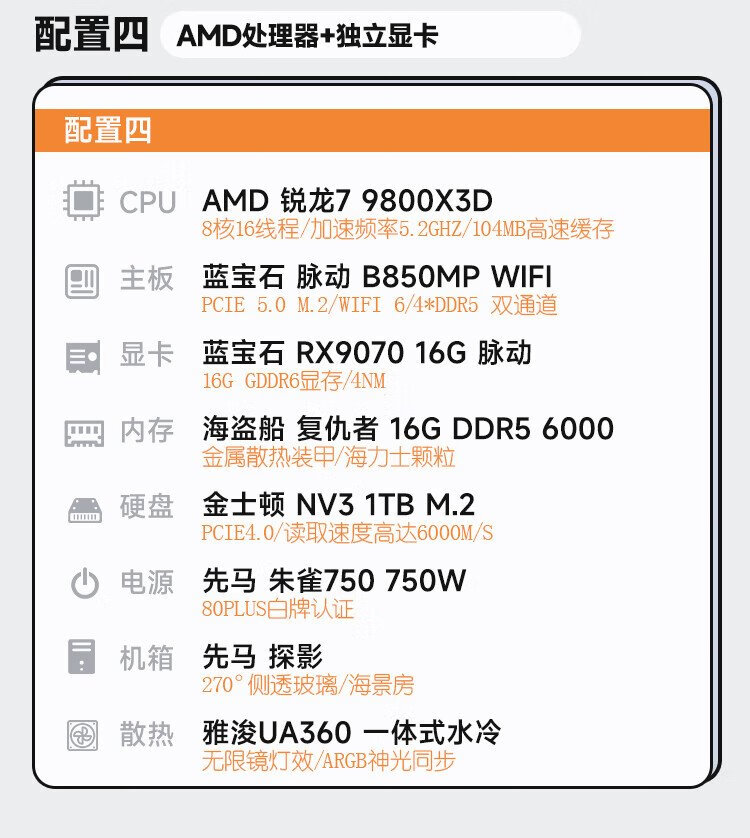
Task: Click 金士顿 NV3 1TB M.2 entry
Action: tap(338, 505)
